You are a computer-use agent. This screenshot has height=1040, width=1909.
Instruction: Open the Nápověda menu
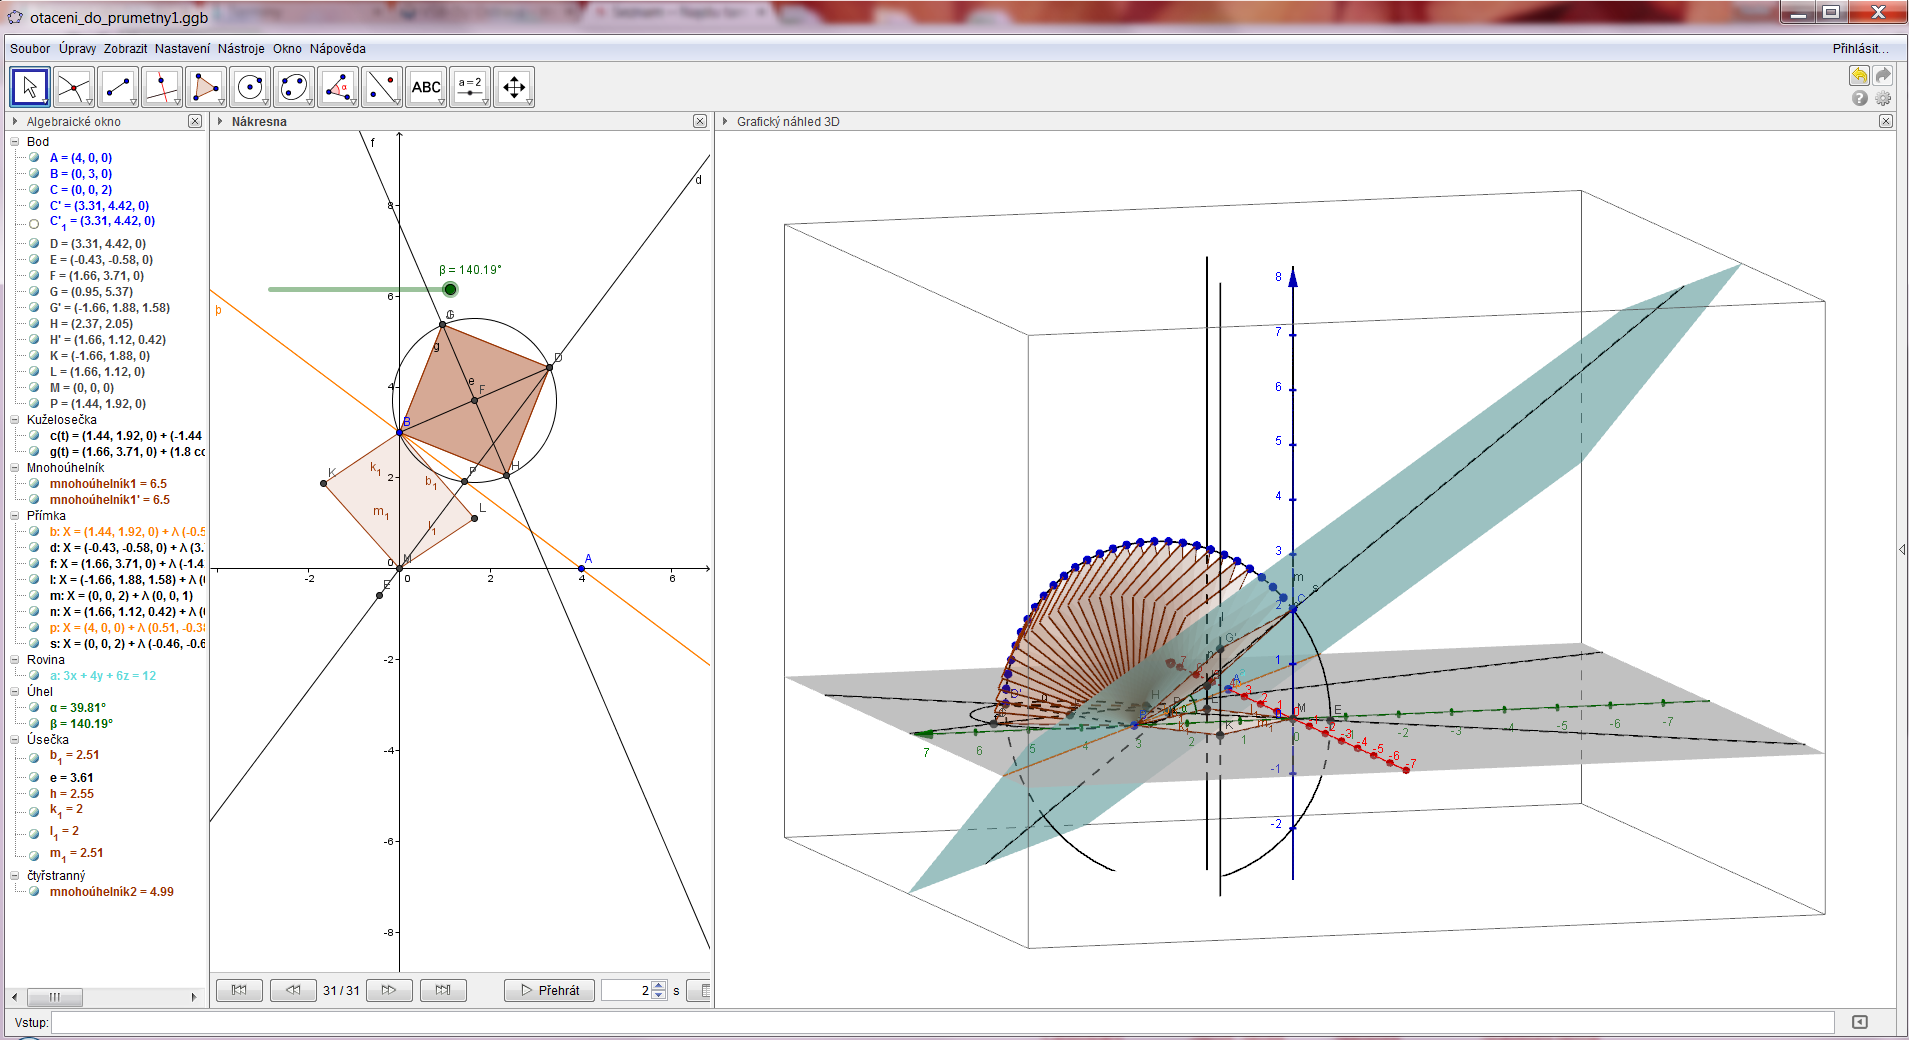[x=337, y=49]
